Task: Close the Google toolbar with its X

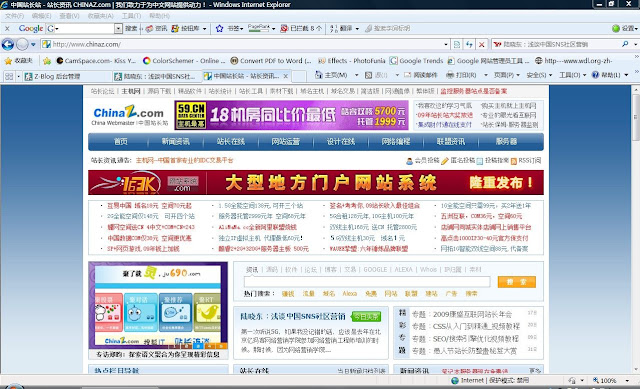Action: (x=7, y=28)
